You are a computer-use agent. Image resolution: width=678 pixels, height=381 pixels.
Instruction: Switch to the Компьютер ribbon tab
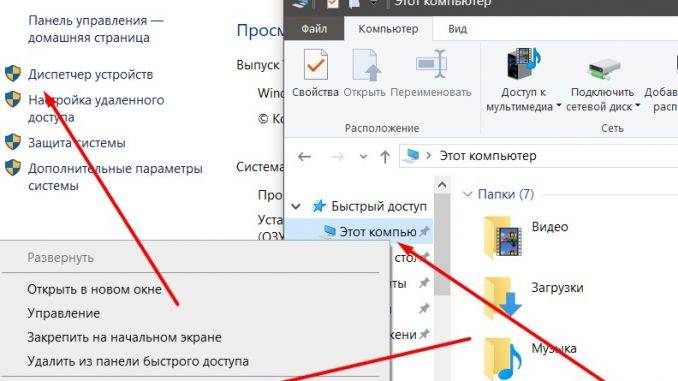[x=388, y=29]
